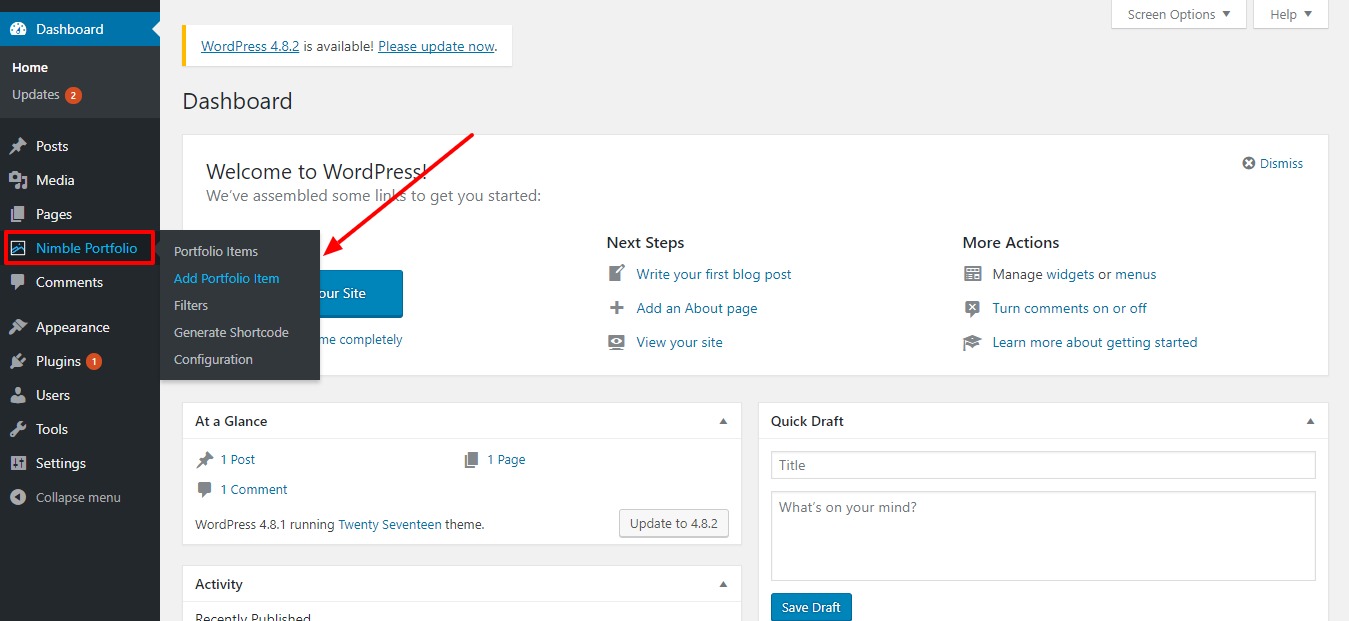Click the Collapse menu arrow icon
Image resolution: width=1349 pixels, height=621 pixels.
point(18,497)
